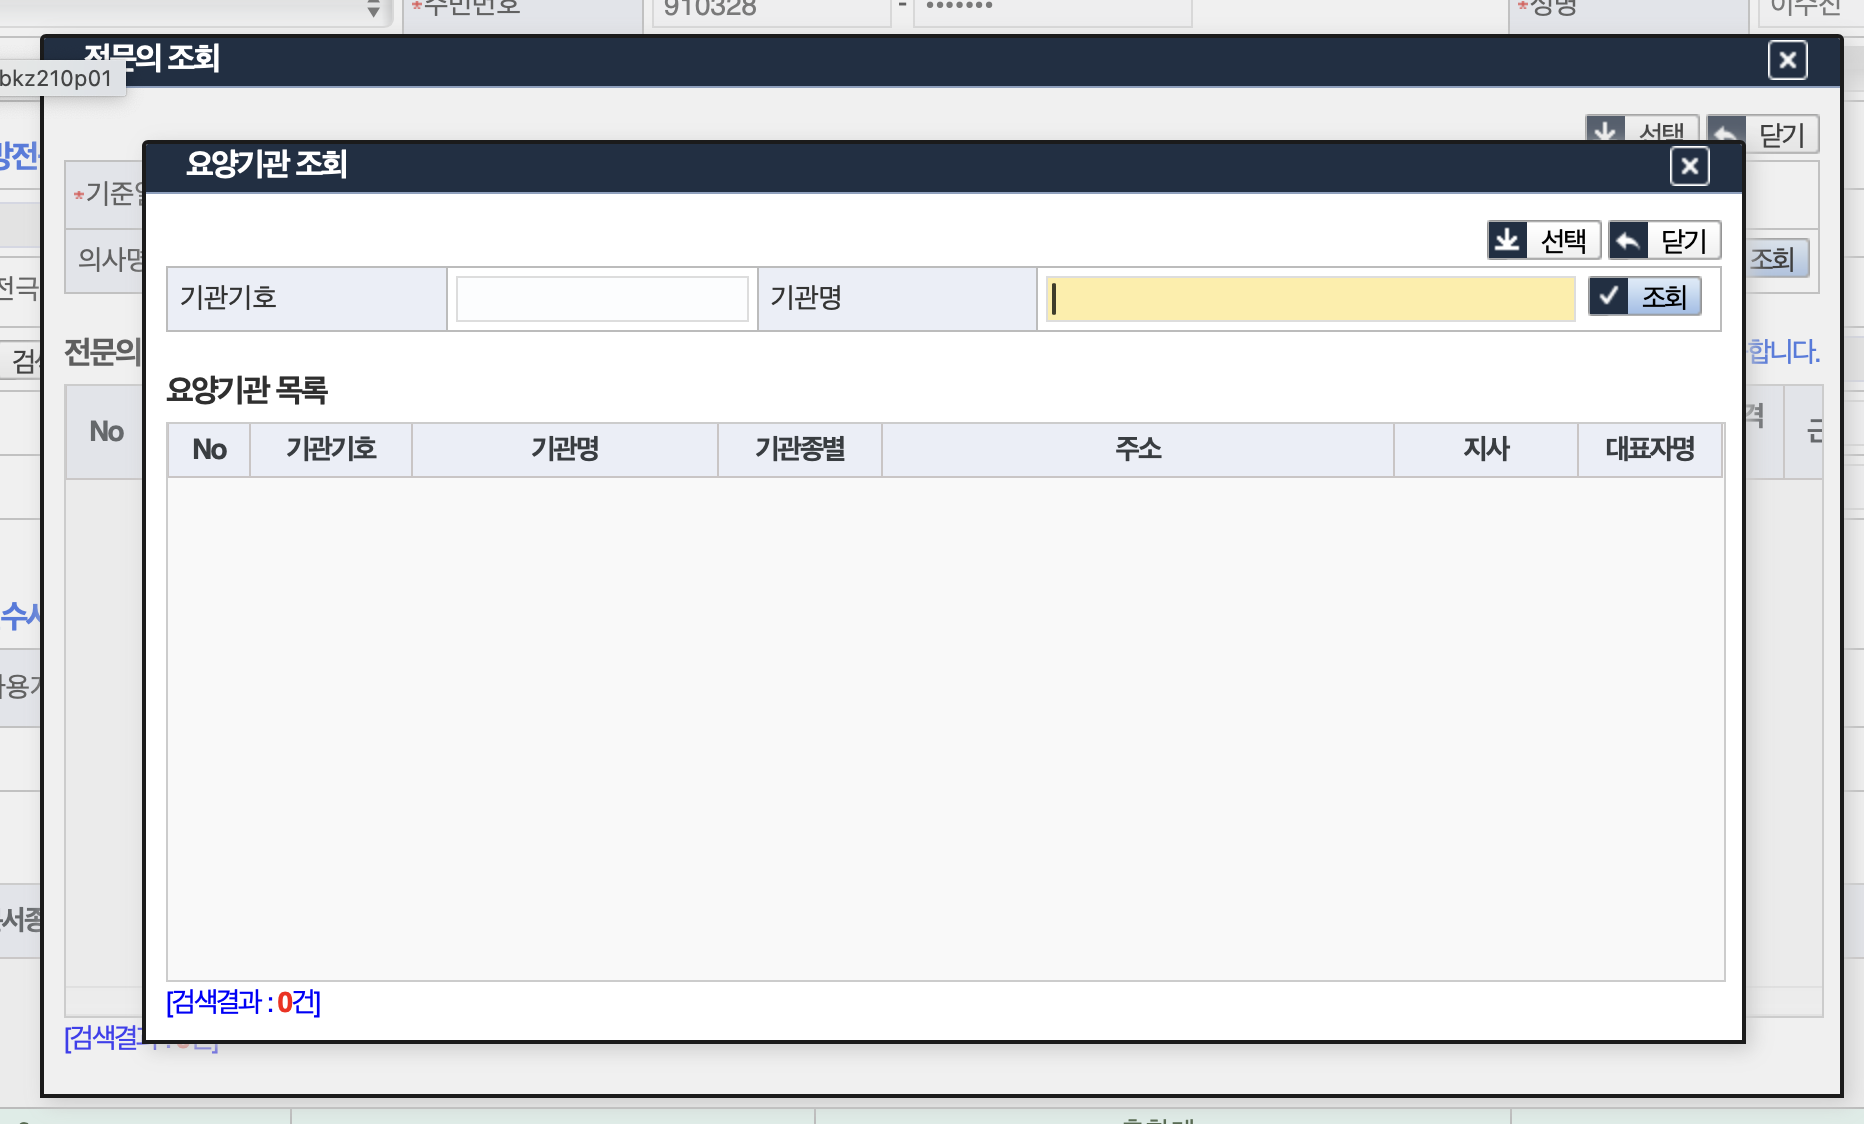The width and height of the screenshot is (1864, 1124).
Task: Click the back arrow icon on 닫기 button
Action: (1628, 240)
